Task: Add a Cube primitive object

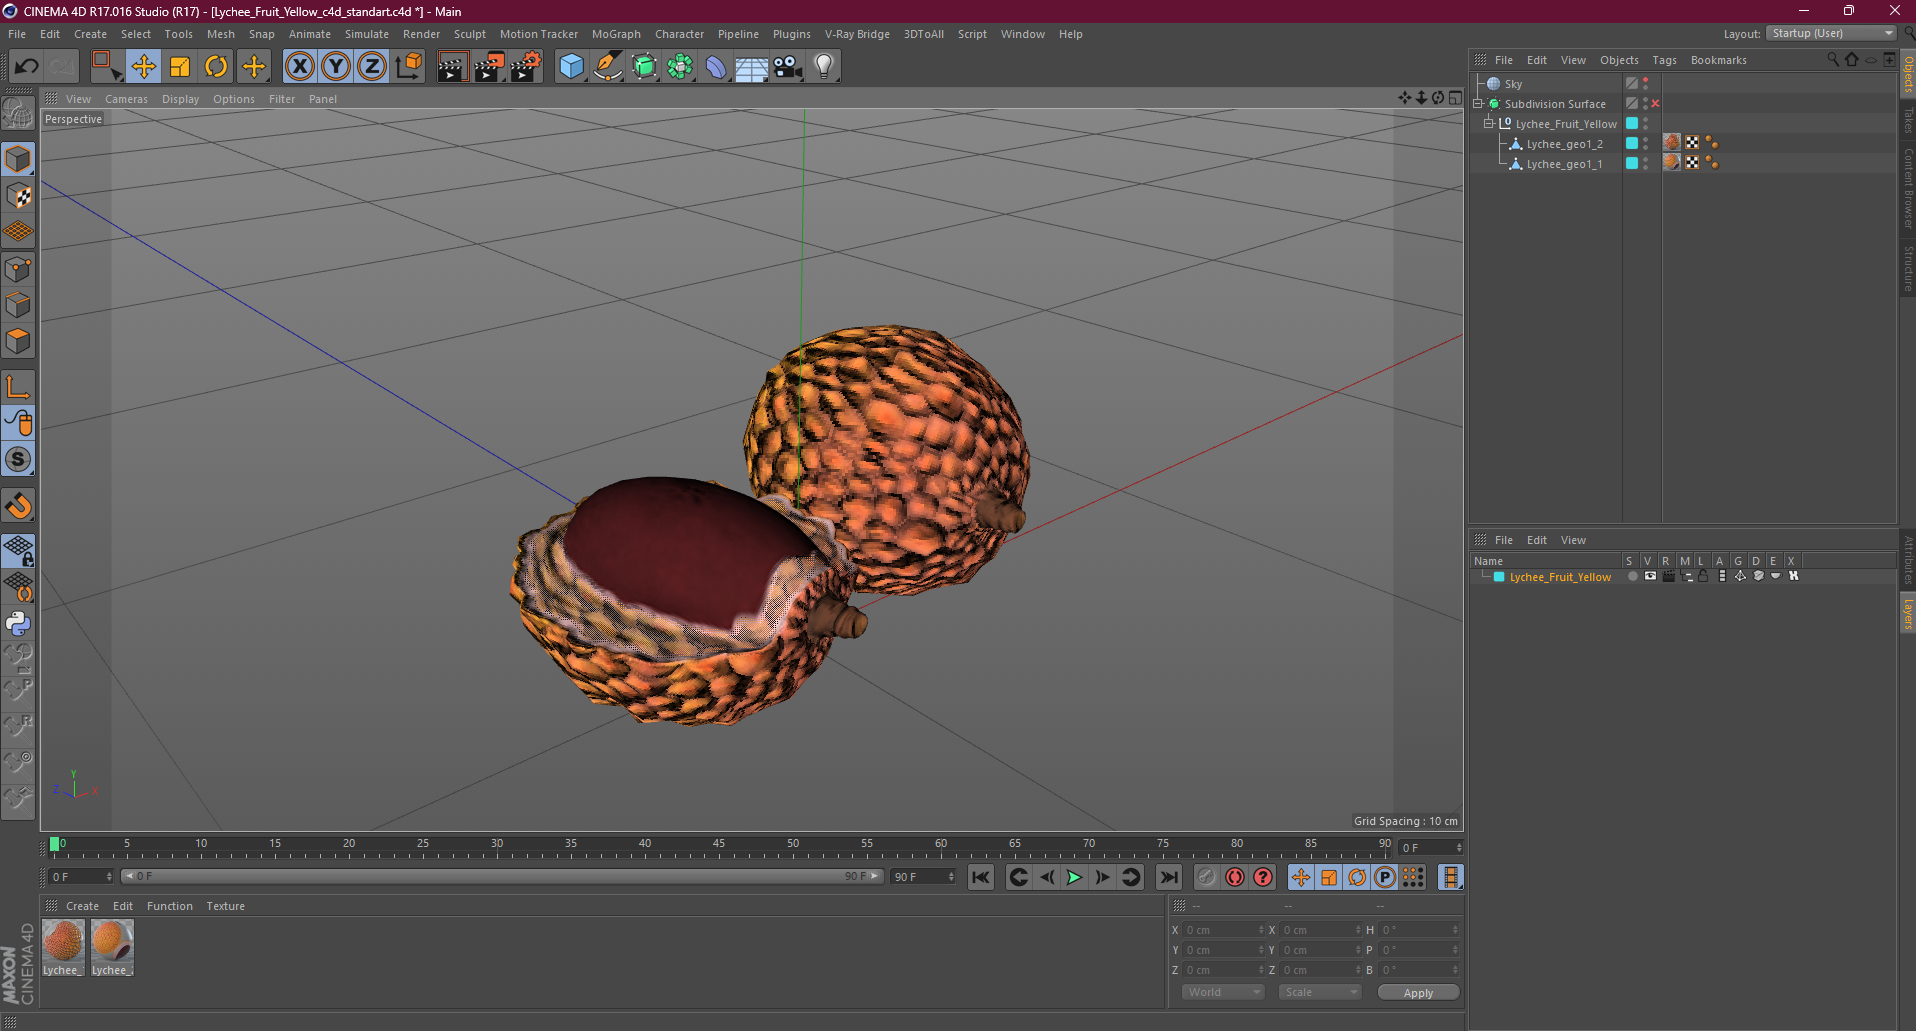Action: [571, 67]
